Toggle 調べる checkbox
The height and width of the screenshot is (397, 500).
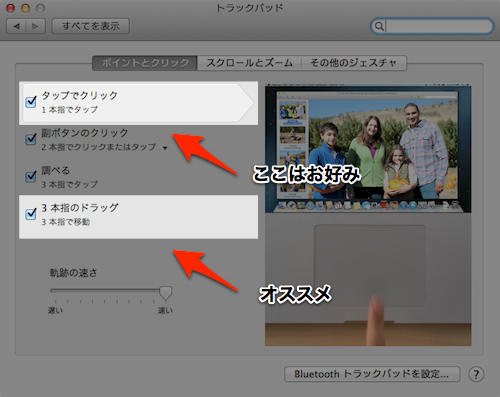point(31,176)
